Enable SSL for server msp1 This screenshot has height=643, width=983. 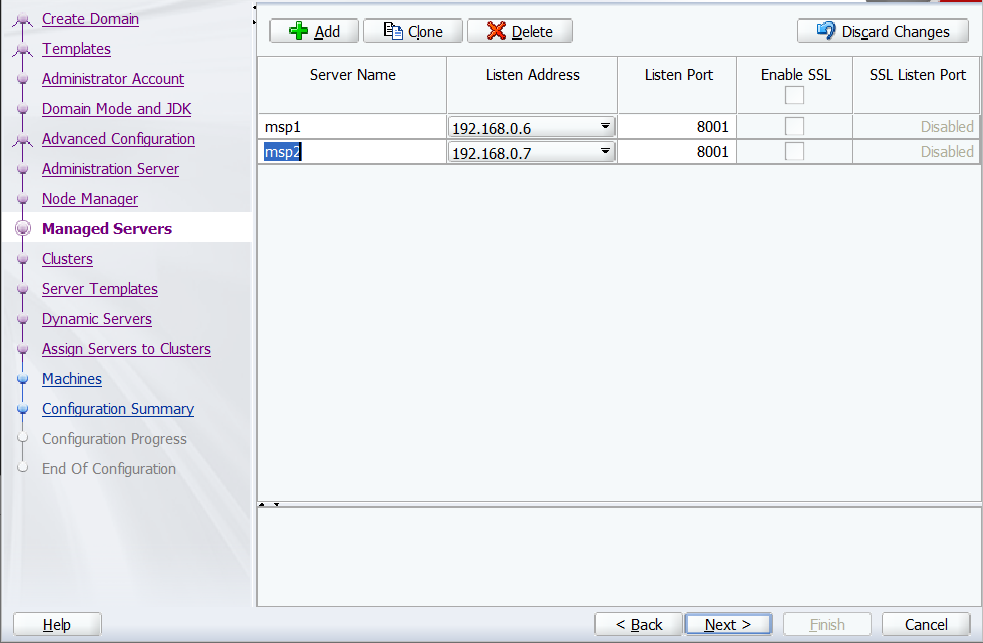click(x=794, y=125)
